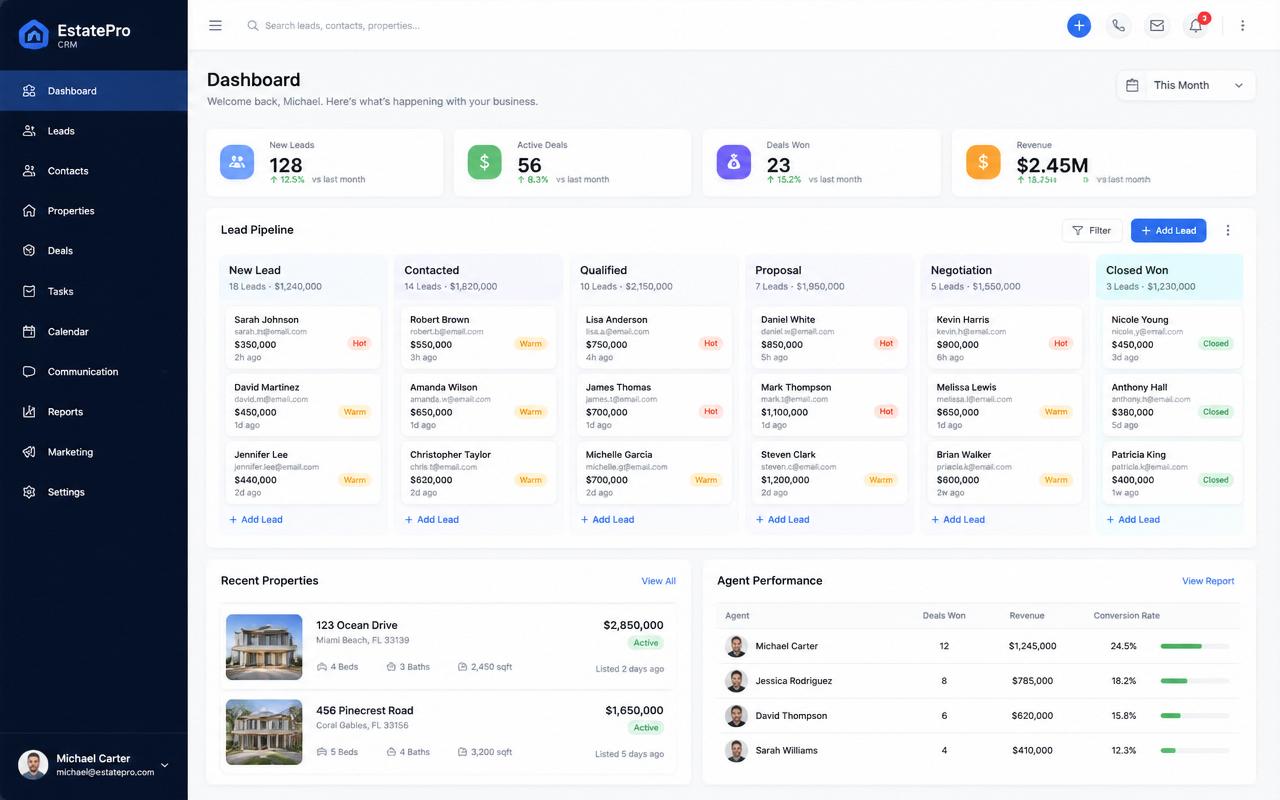Click the Conversion Rate column header
The image size is (1280, 800).
point(1126,616)
